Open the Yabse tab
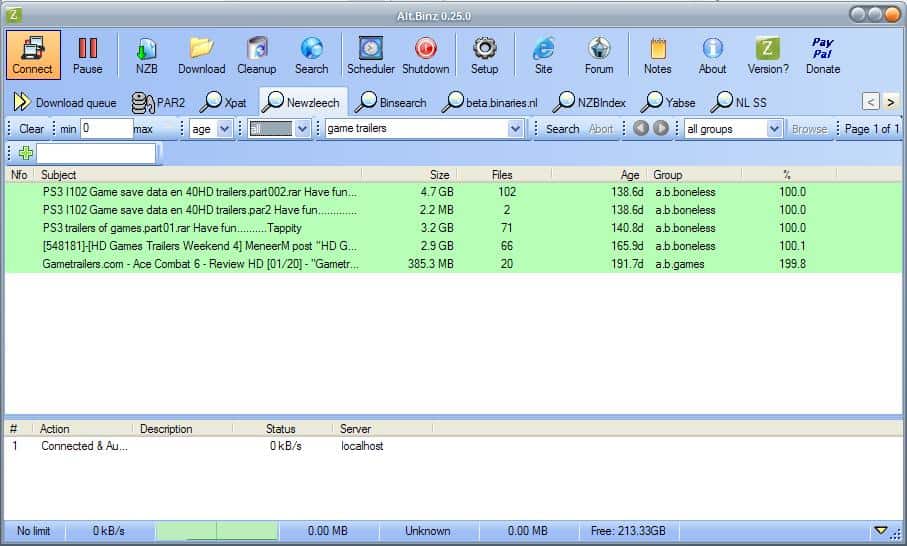The image size is (907, 546). pos(668,102)
